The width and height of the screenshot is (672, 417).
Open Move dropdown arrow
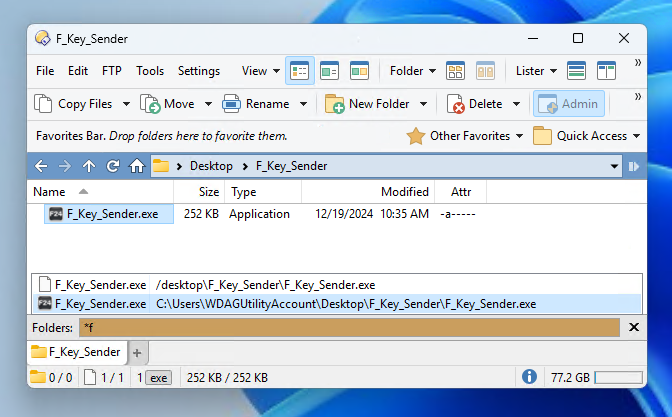[x=208, y=104]
